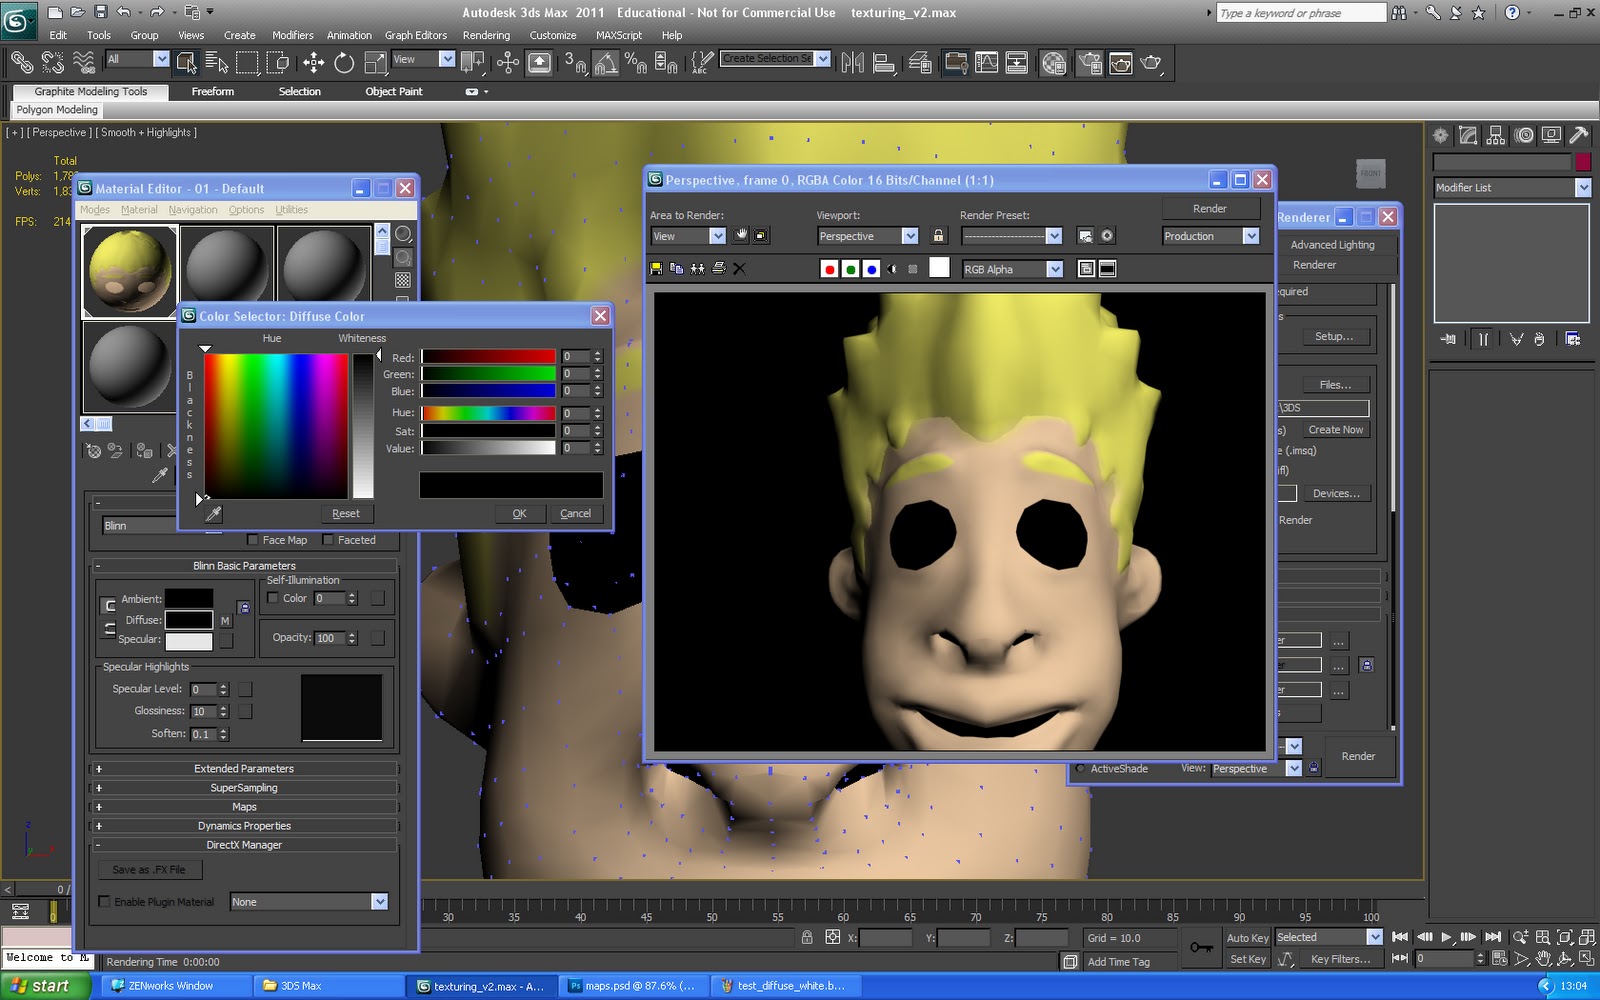Click the Render Production teapot icon
This screenshot has width=1600, height=1000.
point(1151,63)
